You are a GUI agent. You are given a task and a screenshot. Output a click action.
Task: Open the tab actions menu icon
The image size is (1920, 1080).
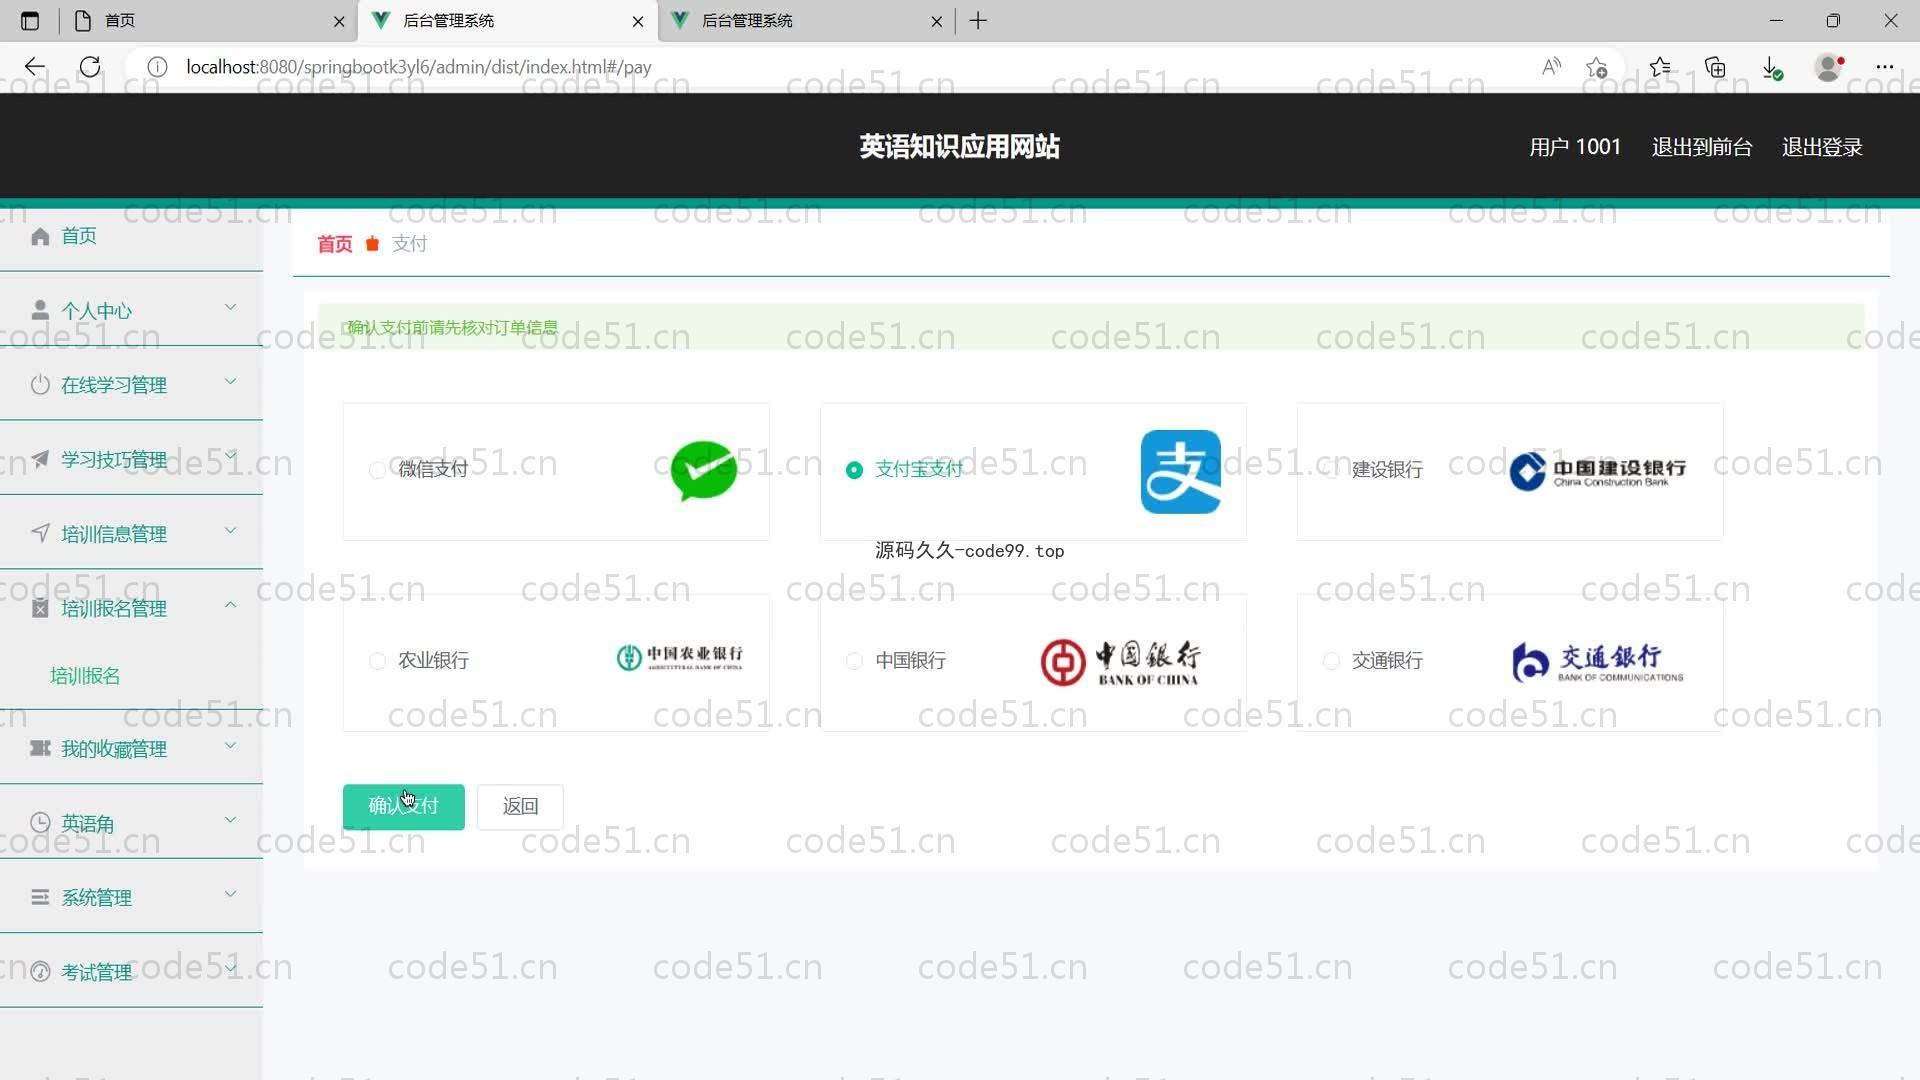tap(30, 20)
